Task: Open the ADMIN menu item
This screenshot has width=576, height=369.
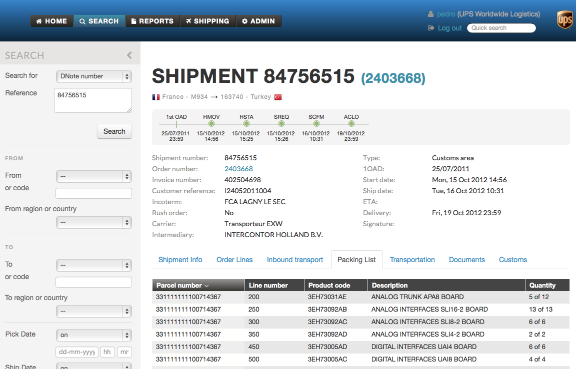Action: point(259,21)
